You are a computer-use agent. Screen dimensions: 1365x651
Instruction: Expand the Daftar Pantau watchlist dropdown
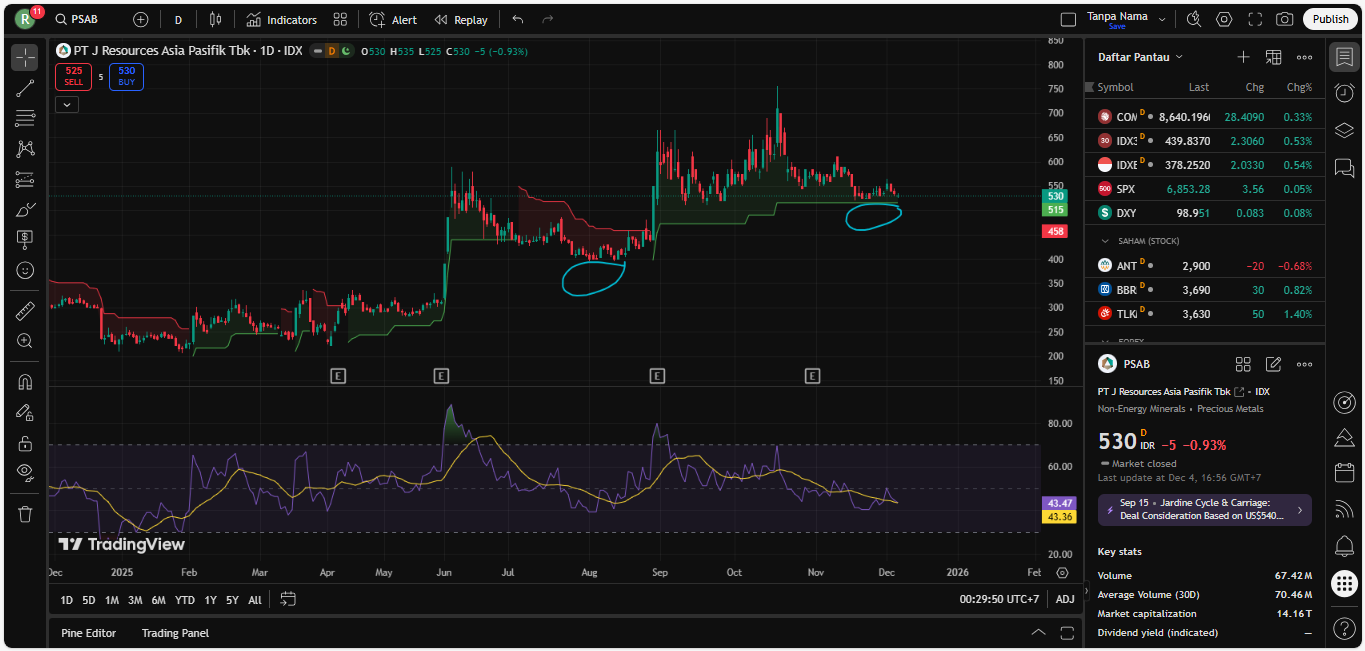pyautogui.click(x=1140, y=57)
